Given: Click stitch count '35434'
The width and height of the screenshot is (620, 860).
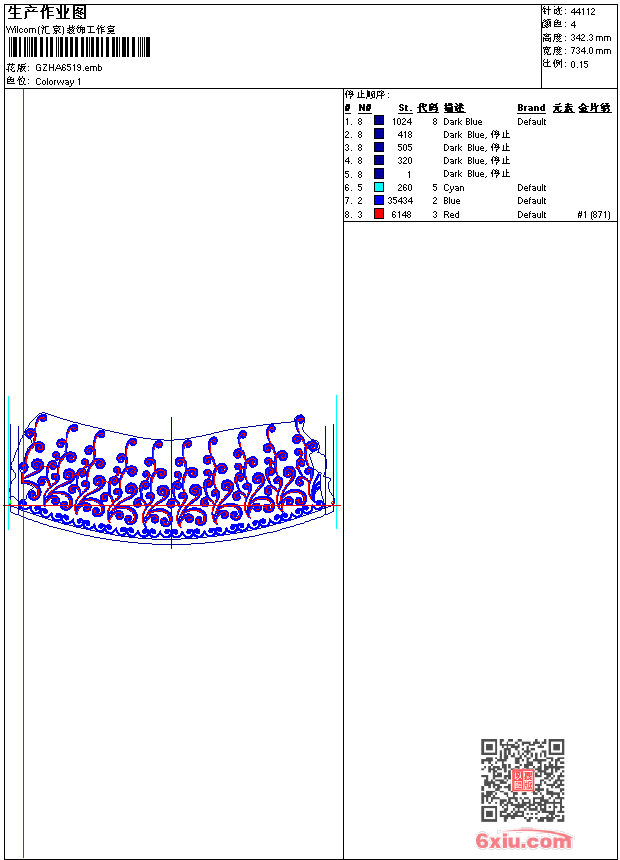Looking at the screenshot, I should tap(400, 201).
